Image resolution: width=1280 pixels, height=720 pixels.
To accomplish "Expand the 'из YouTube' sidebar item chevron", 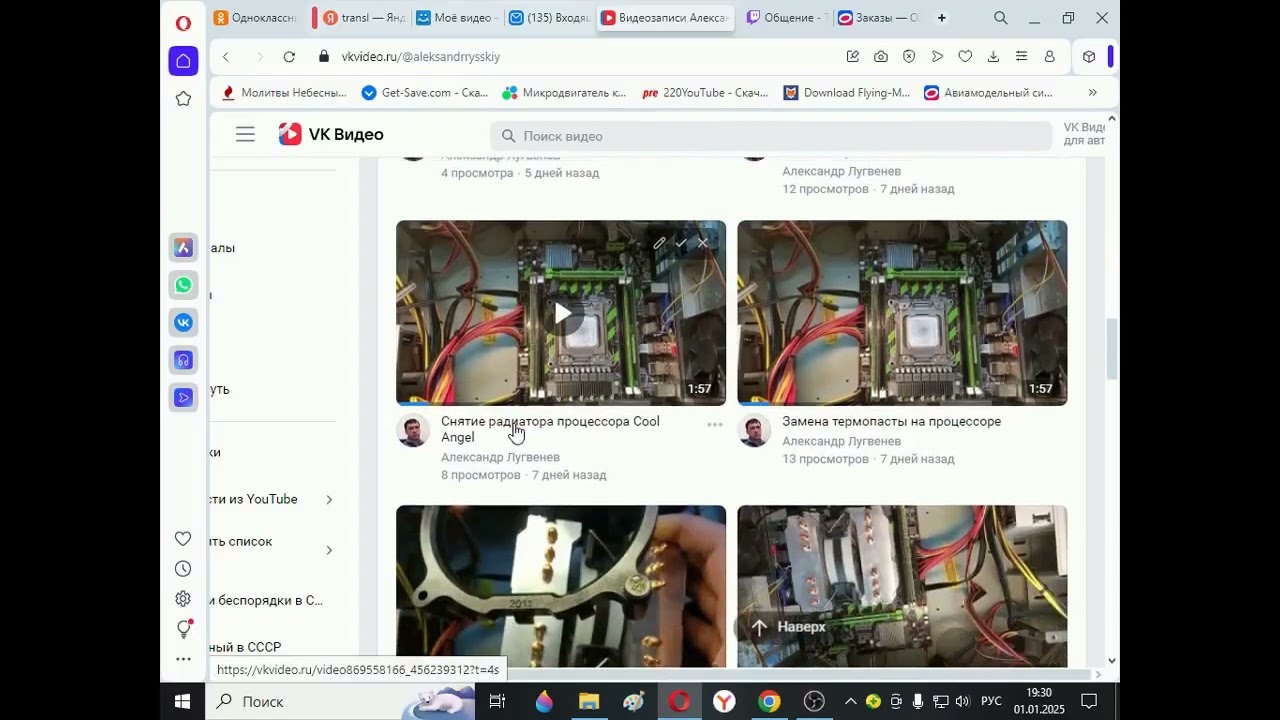I will [x=329, y=500].
